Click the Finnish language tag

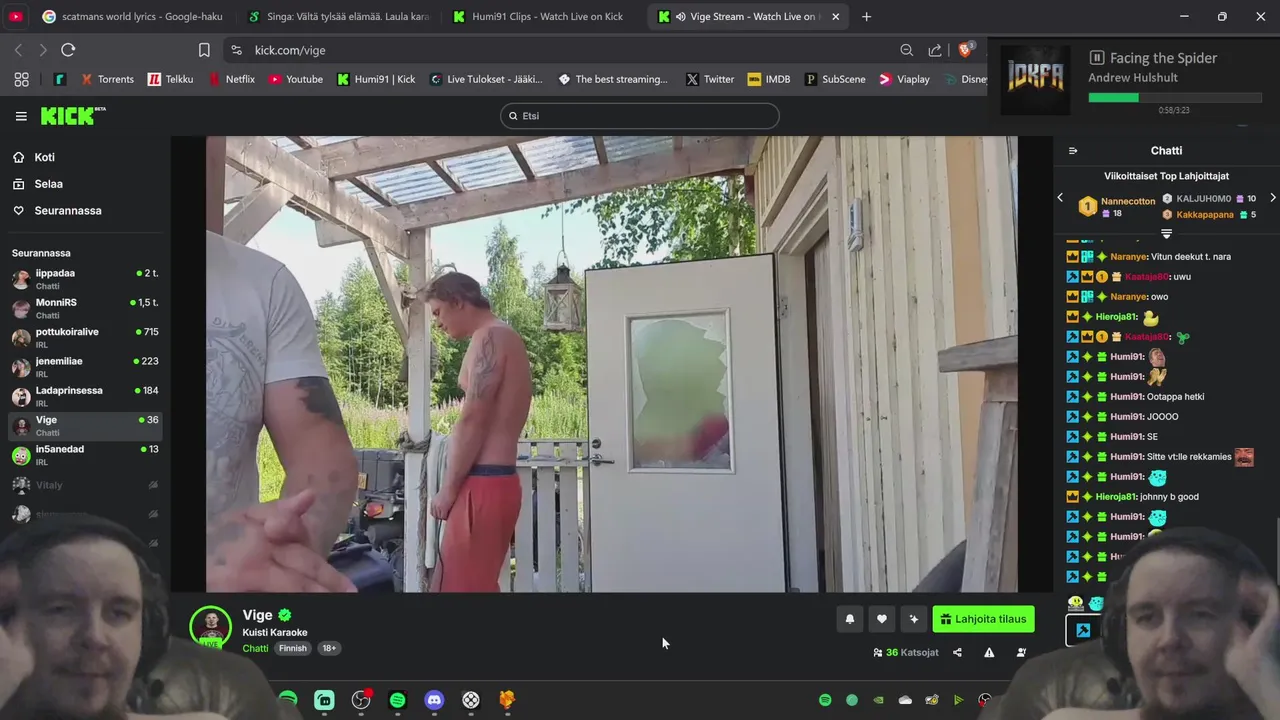pyautogui.click(x=292, y=648)
